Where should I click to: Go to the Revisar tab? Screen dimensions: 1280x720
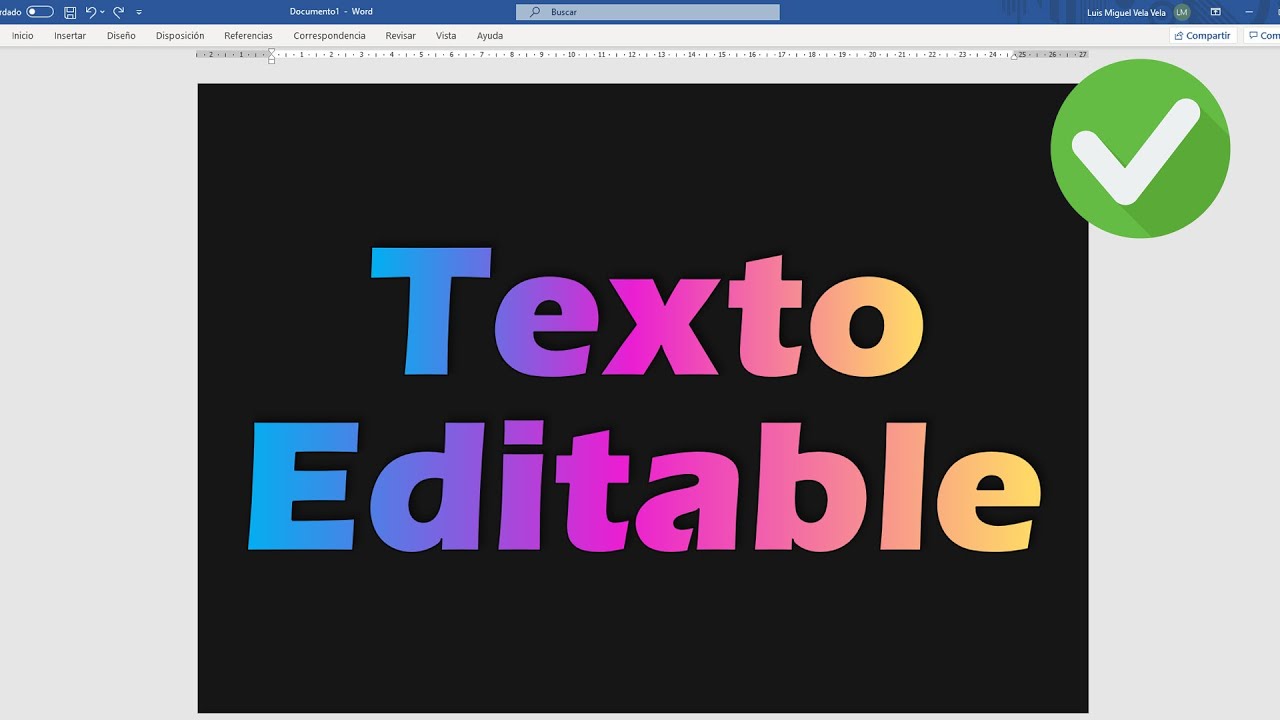point(401,36)
